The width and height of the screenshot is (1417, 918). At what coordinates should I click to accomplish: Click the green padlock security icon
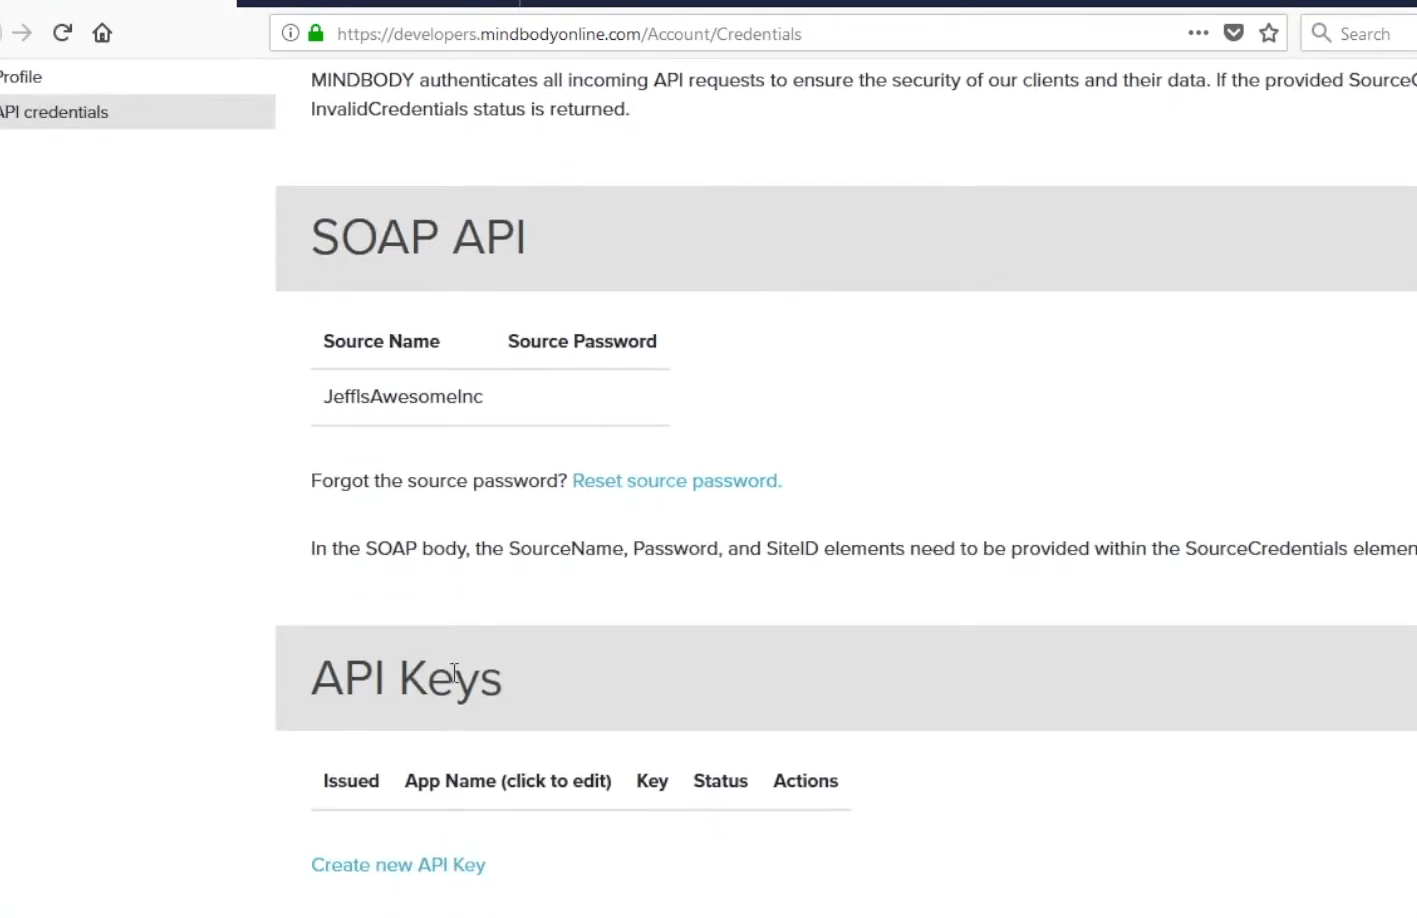(316, 33)
